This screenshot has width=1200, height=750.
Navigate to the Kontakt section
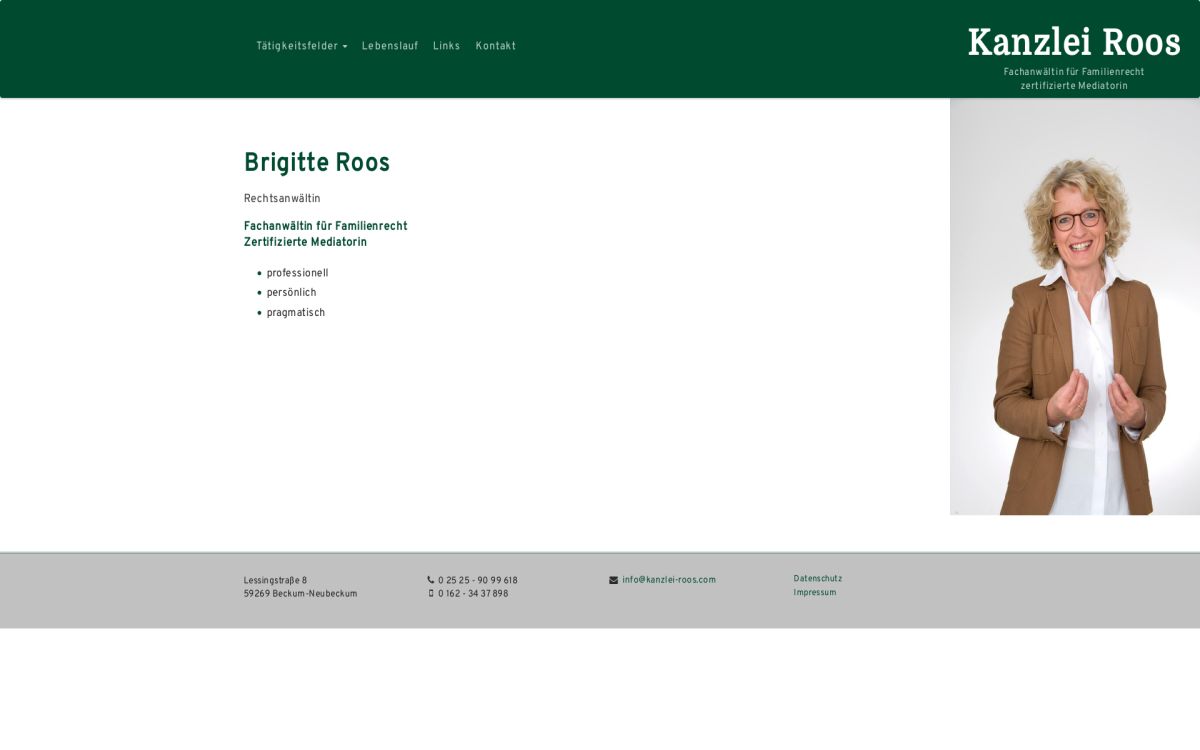click(x=496, y=46)
